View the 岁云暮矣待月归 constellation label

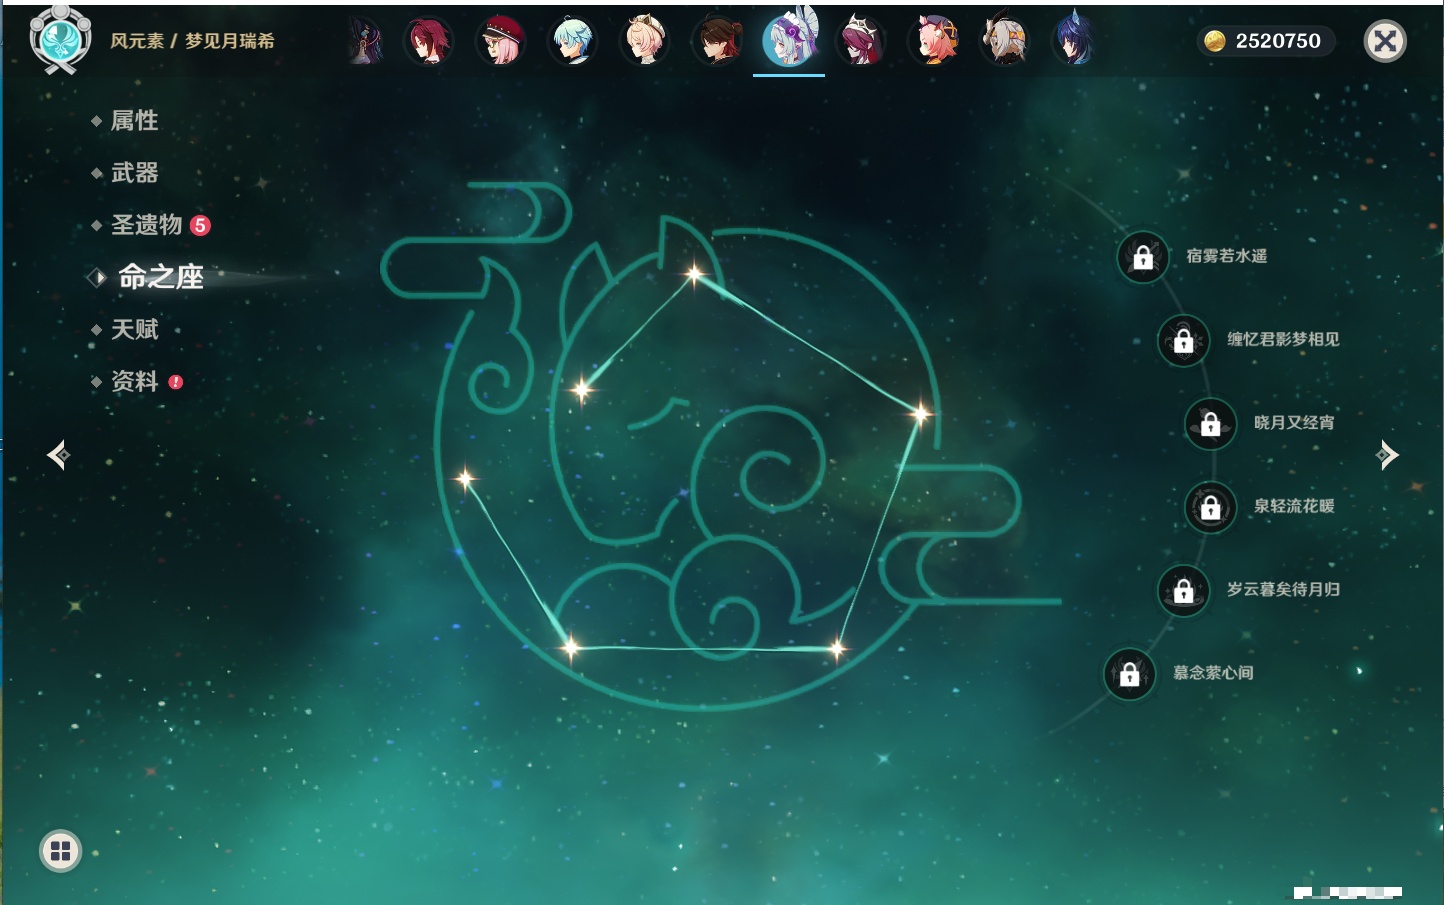coord(1284,589)
